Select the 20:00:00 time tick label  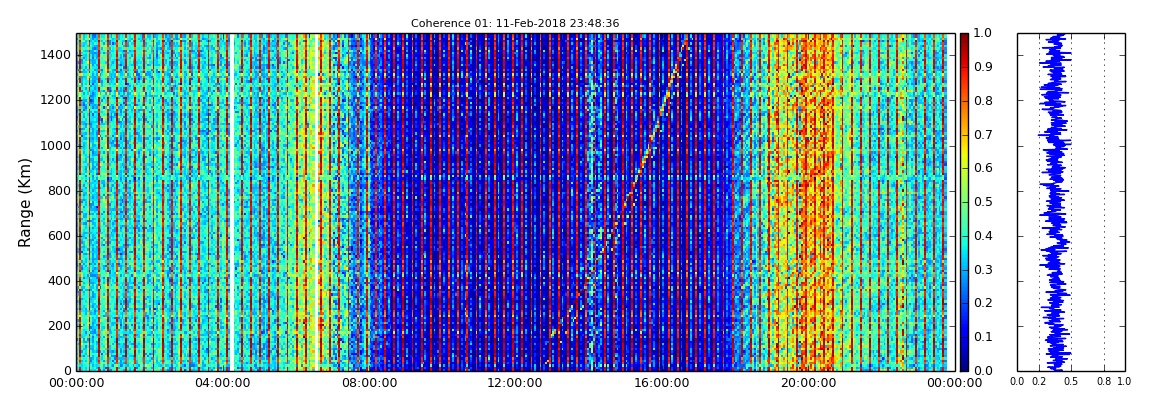[x=807, y=383]
